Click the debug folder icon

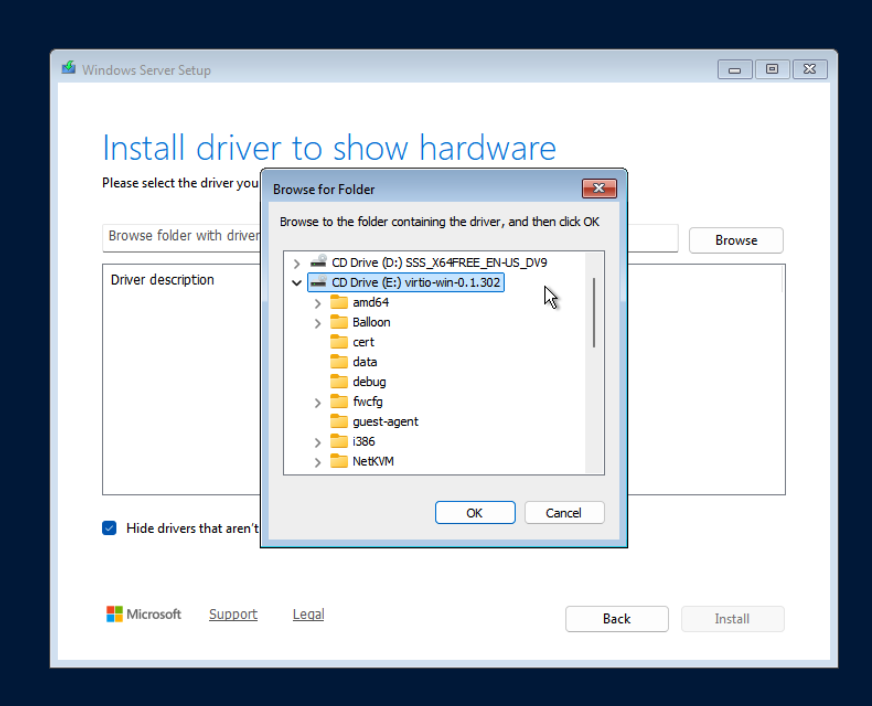coord(339,381)
